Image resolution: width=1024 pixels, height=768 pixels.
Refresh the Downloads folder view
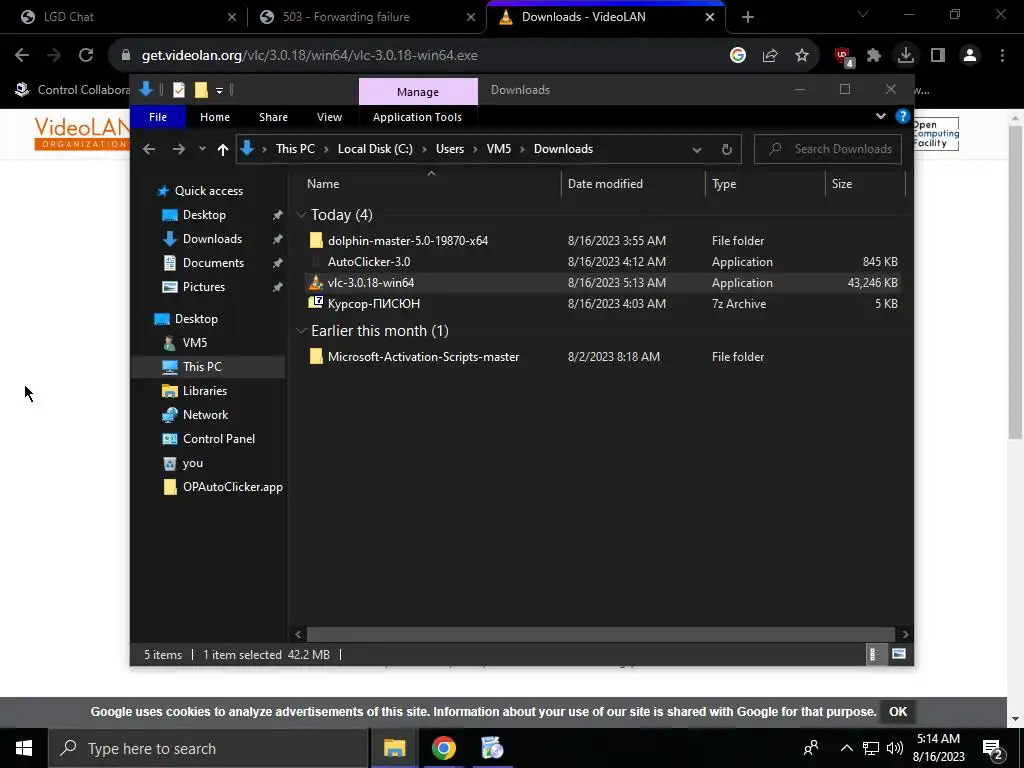click(x=726, y=149)
